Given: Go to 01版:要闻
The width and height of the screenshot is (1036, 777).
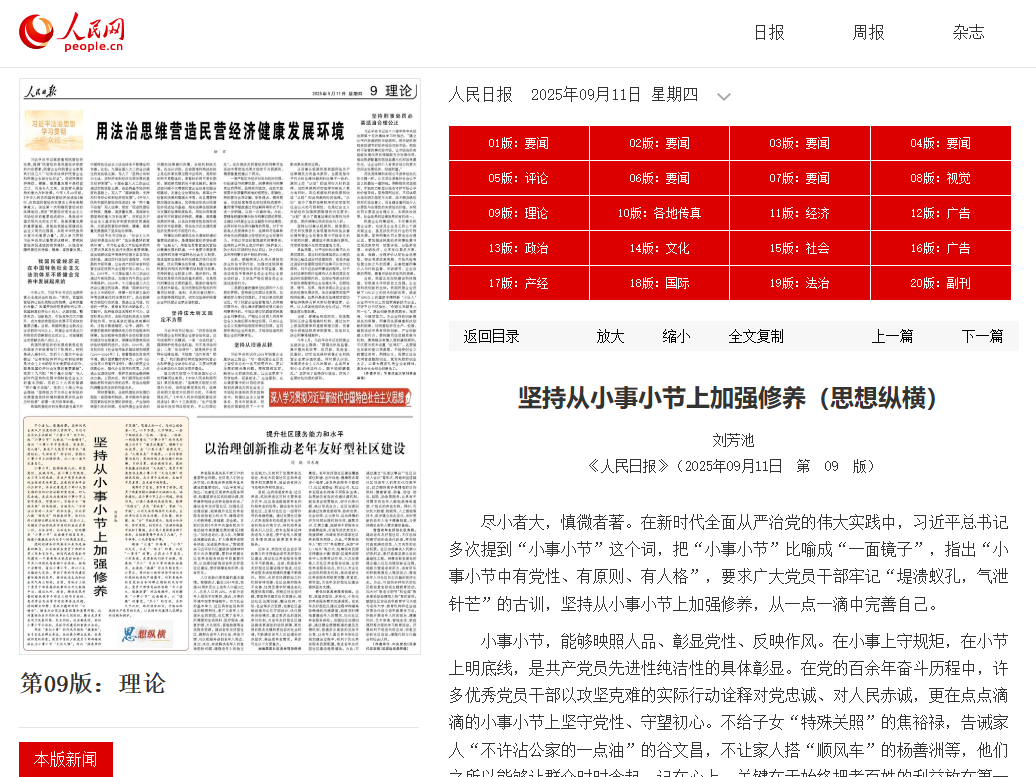Looking at the screenshot, I should pyautogui.click(x=519, y=143).
